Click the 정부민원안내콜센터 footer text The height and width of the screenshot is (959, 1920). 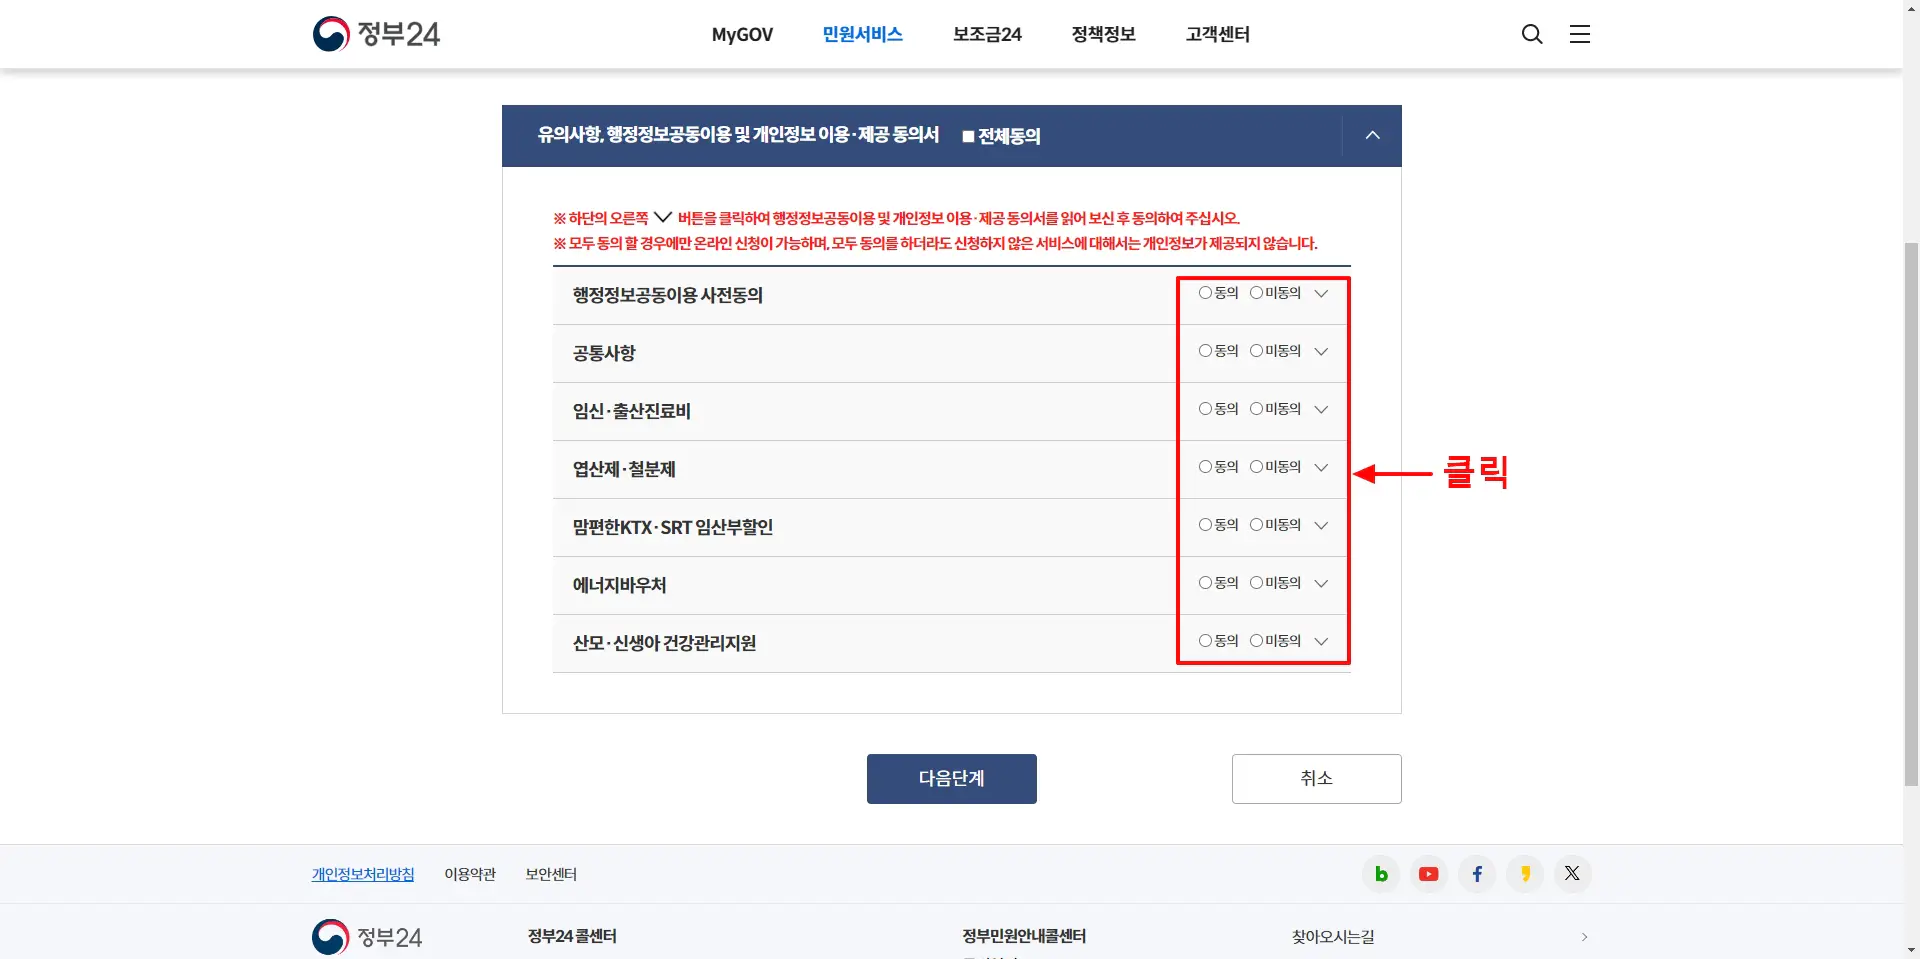[x=1024, y=936]
